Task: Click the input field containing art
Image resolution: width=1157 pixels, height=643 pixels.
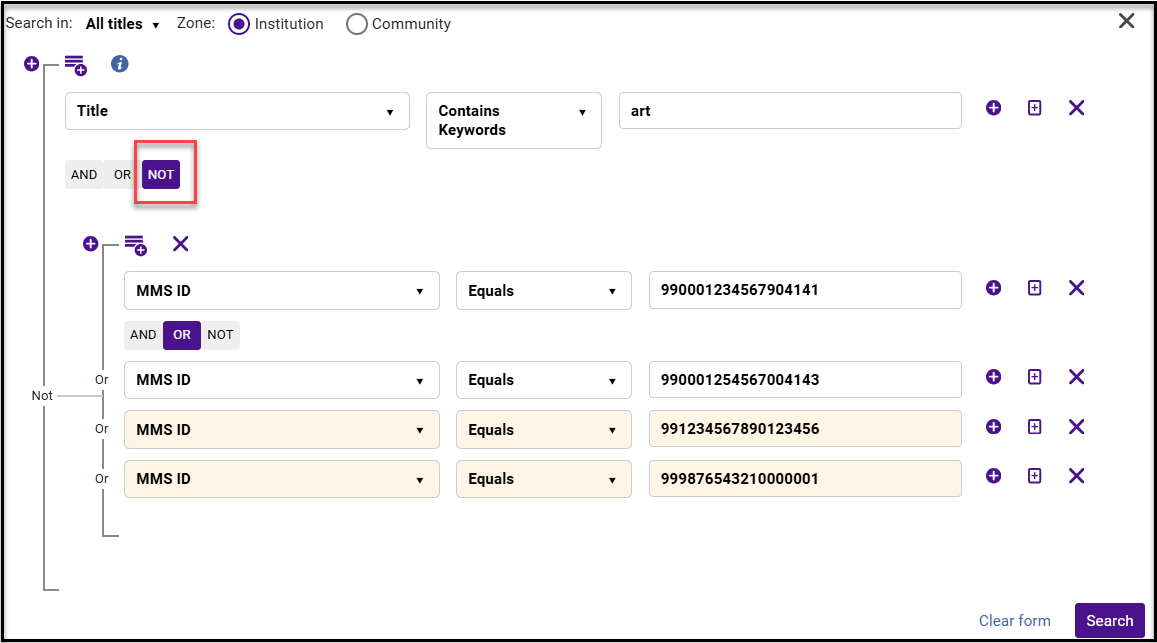Action: tap(790, 111)
